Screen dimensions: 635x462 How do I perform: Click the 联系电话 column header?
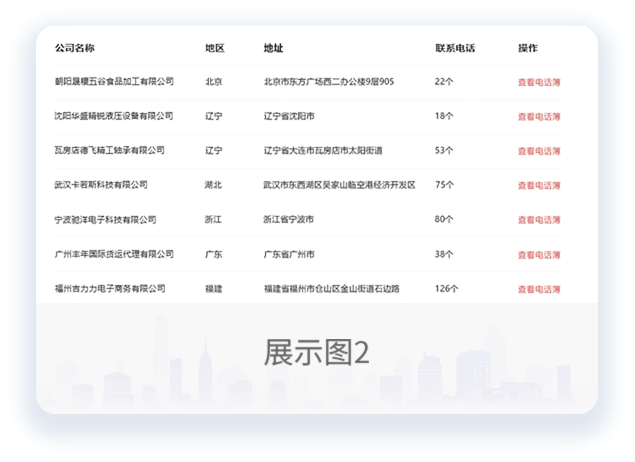click(x=455, y=48)
